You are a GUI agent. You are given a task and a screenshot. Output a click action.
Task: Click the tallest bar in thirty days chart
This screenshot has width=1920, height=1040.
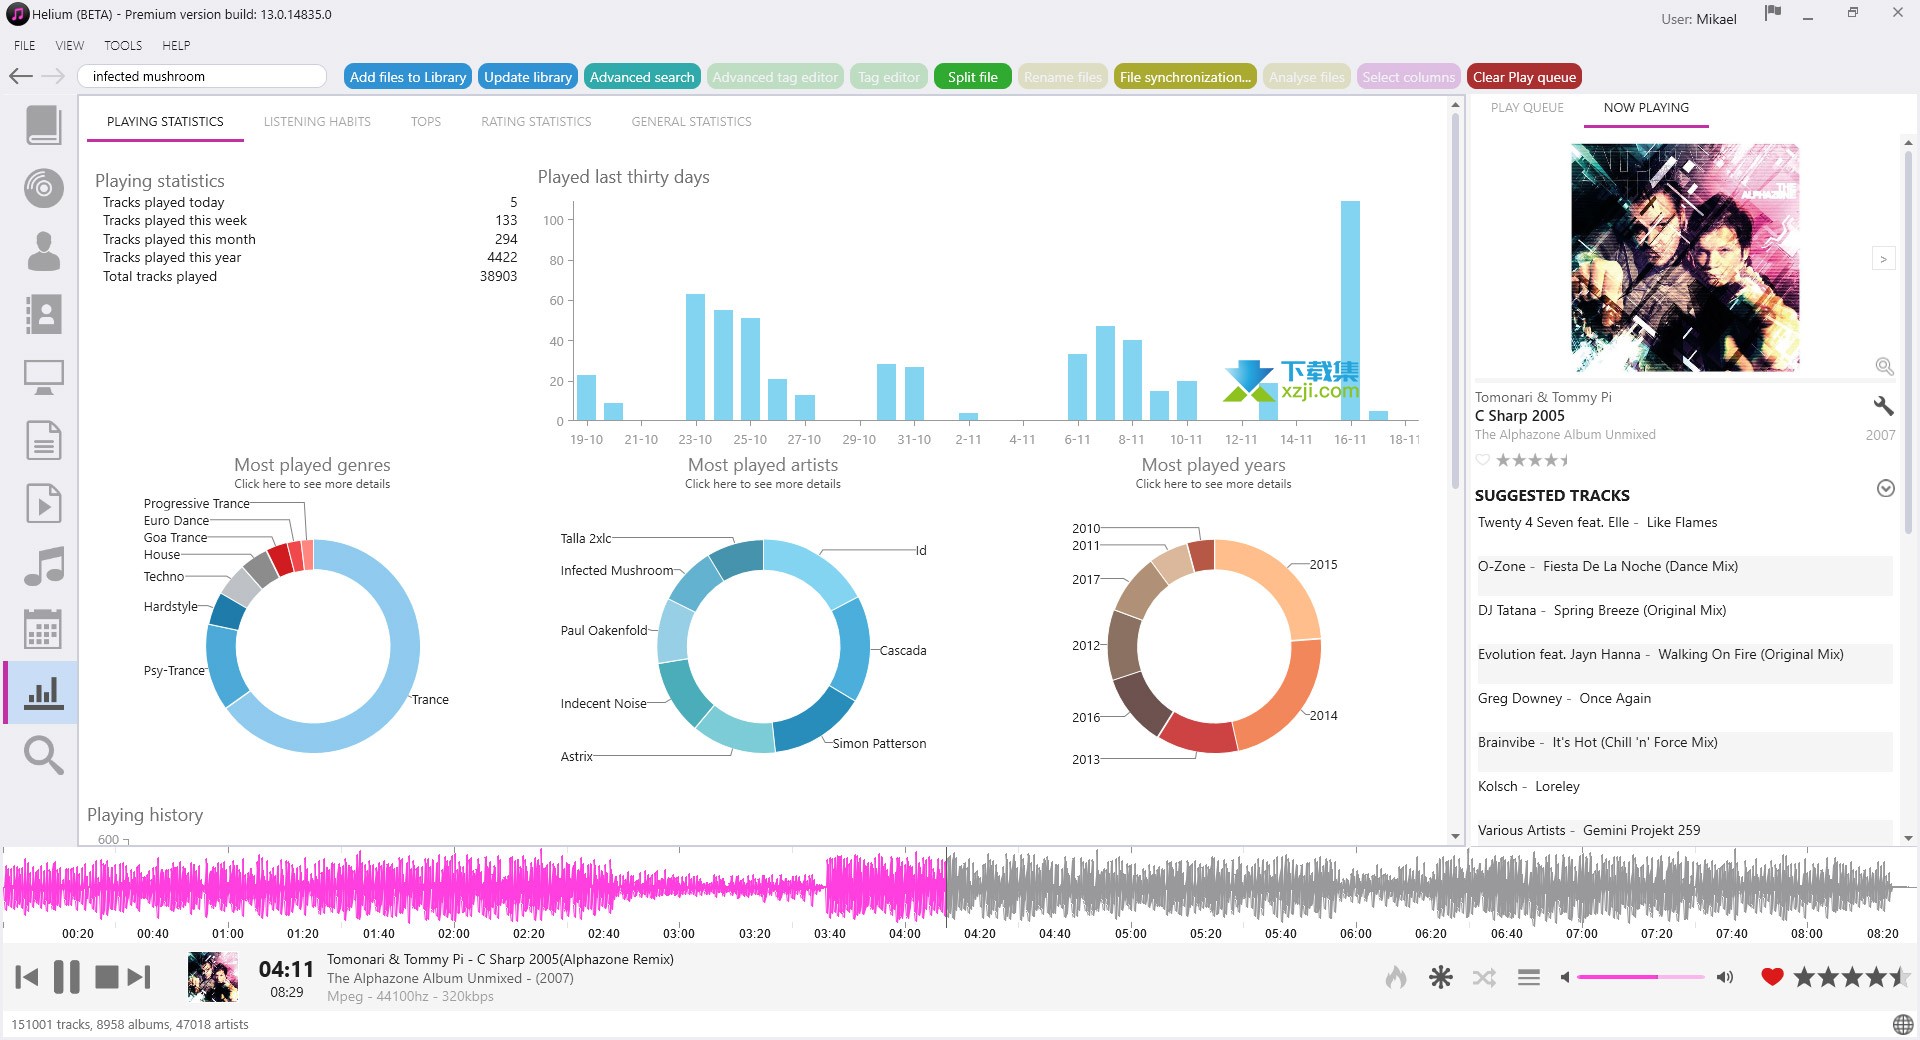pyautogui.click(x=1350, y=310)
